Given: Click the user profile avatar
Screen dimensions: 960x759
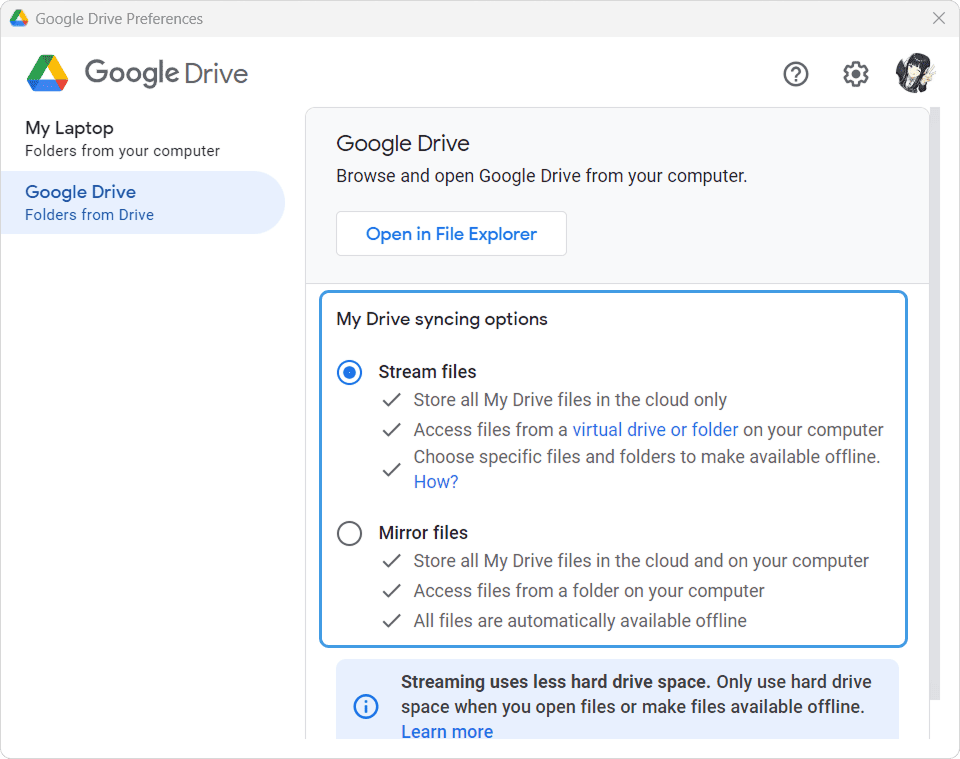Looking at the screenshot, I should 915,73.
